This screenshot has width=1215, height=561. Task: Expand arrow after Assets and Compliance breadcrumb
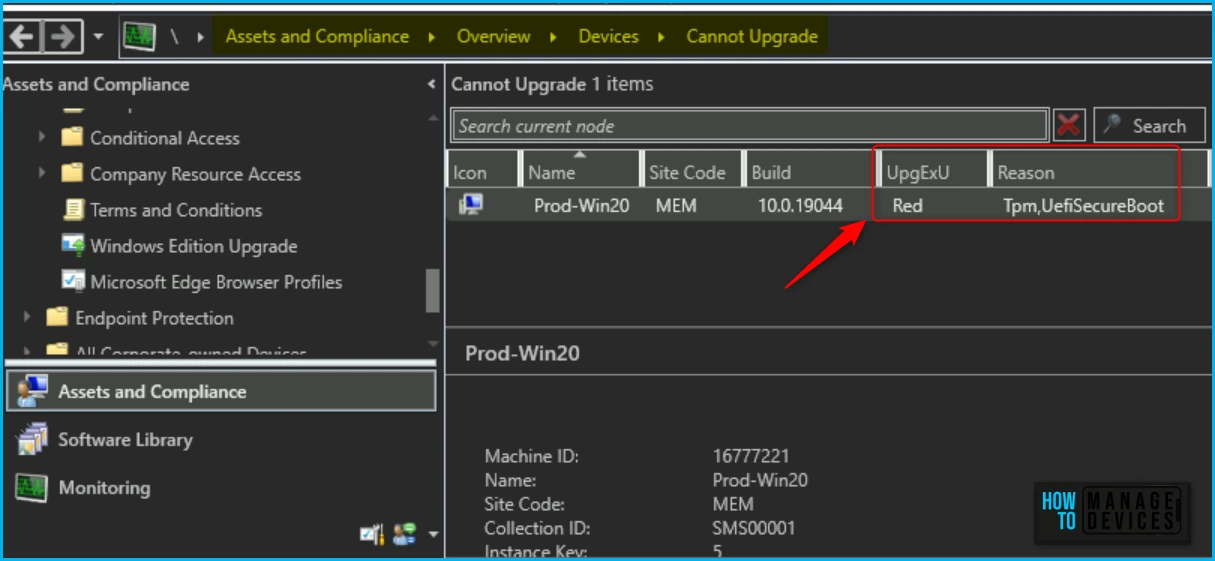(432, 38)
